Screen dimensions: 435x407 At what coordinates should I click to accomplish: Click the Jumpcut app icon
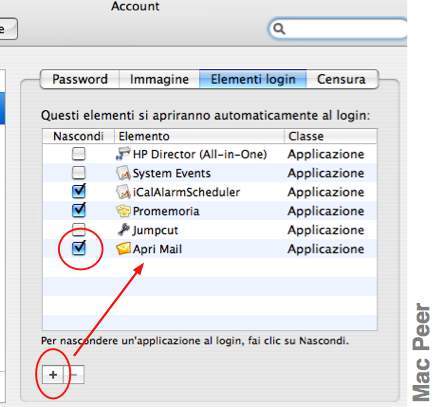[x=123, y=230]
